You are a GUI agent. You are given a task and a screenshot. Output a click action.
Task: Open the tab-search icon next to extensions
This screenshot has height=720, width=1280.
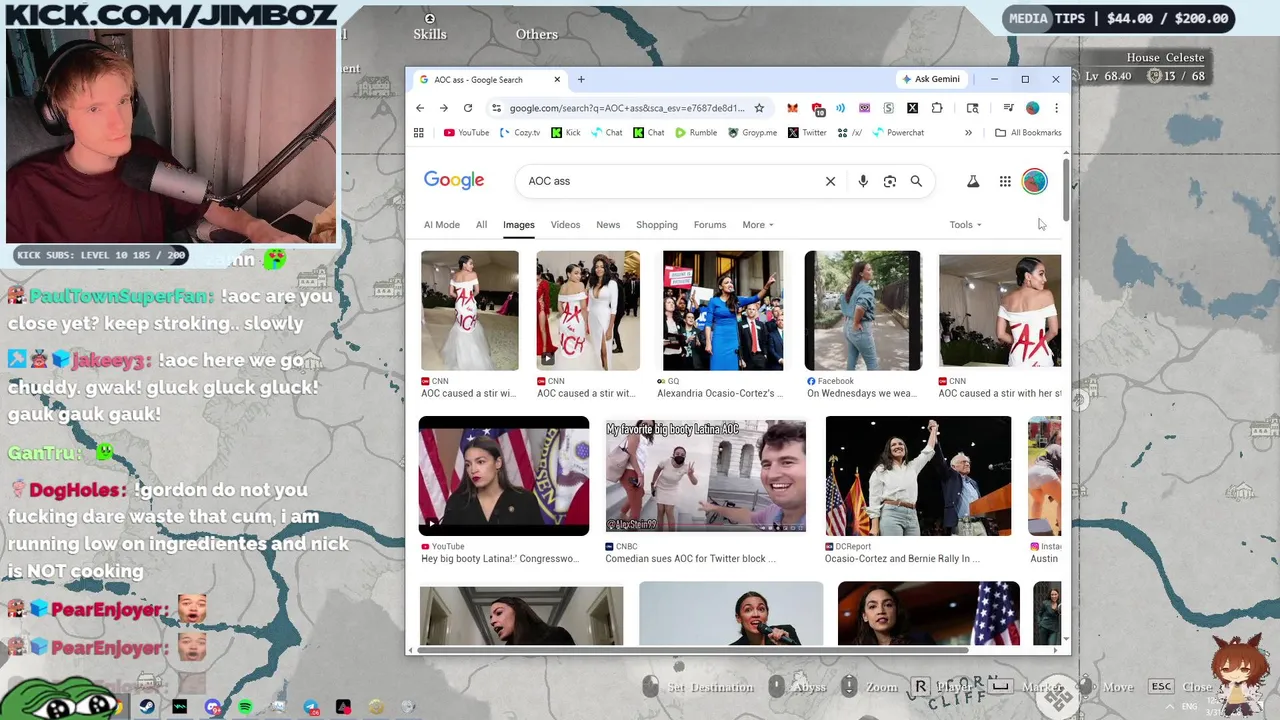[x=972, y=108]
